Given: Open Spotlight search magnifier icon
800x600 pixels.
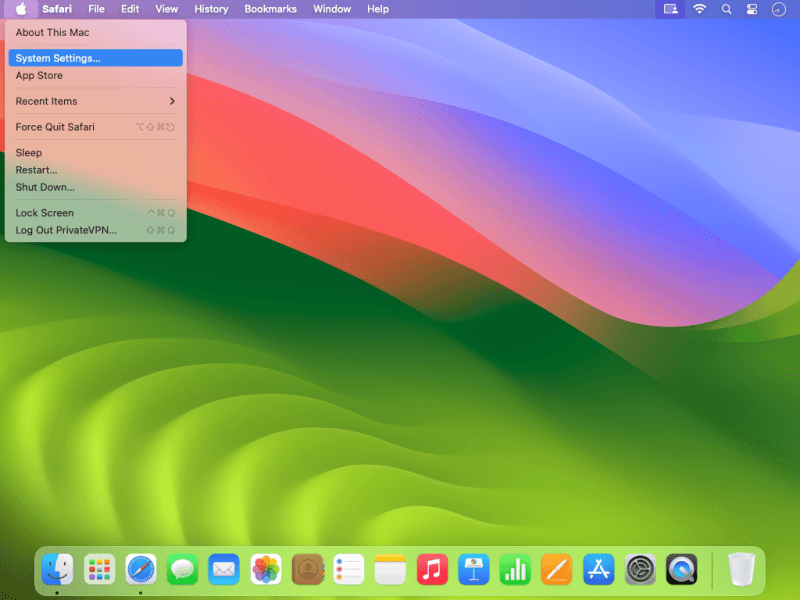Looking at the screenshot, I should coord(727,9).
